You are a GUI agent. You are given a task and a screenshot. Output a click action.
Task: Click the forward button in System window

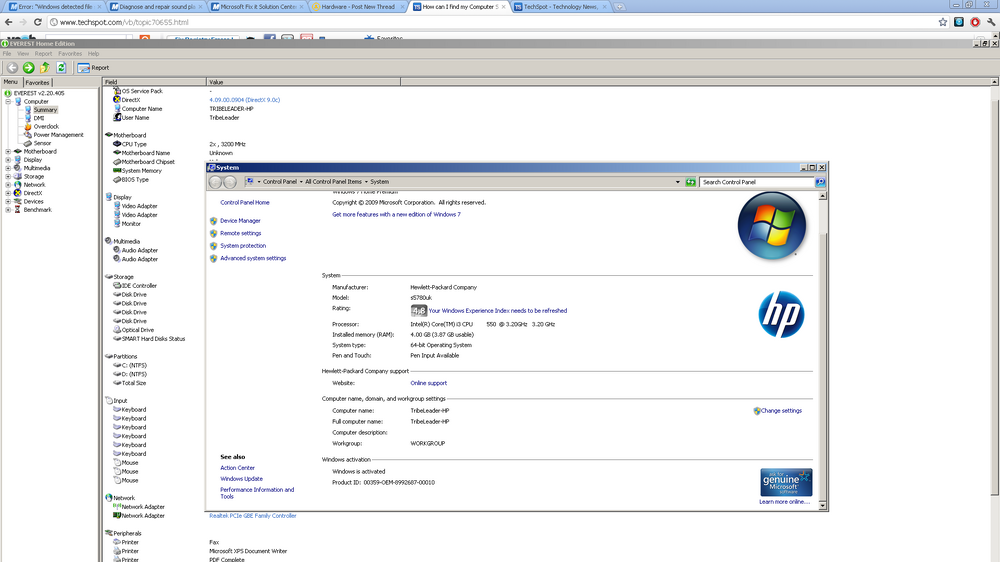tap(230, 182)
